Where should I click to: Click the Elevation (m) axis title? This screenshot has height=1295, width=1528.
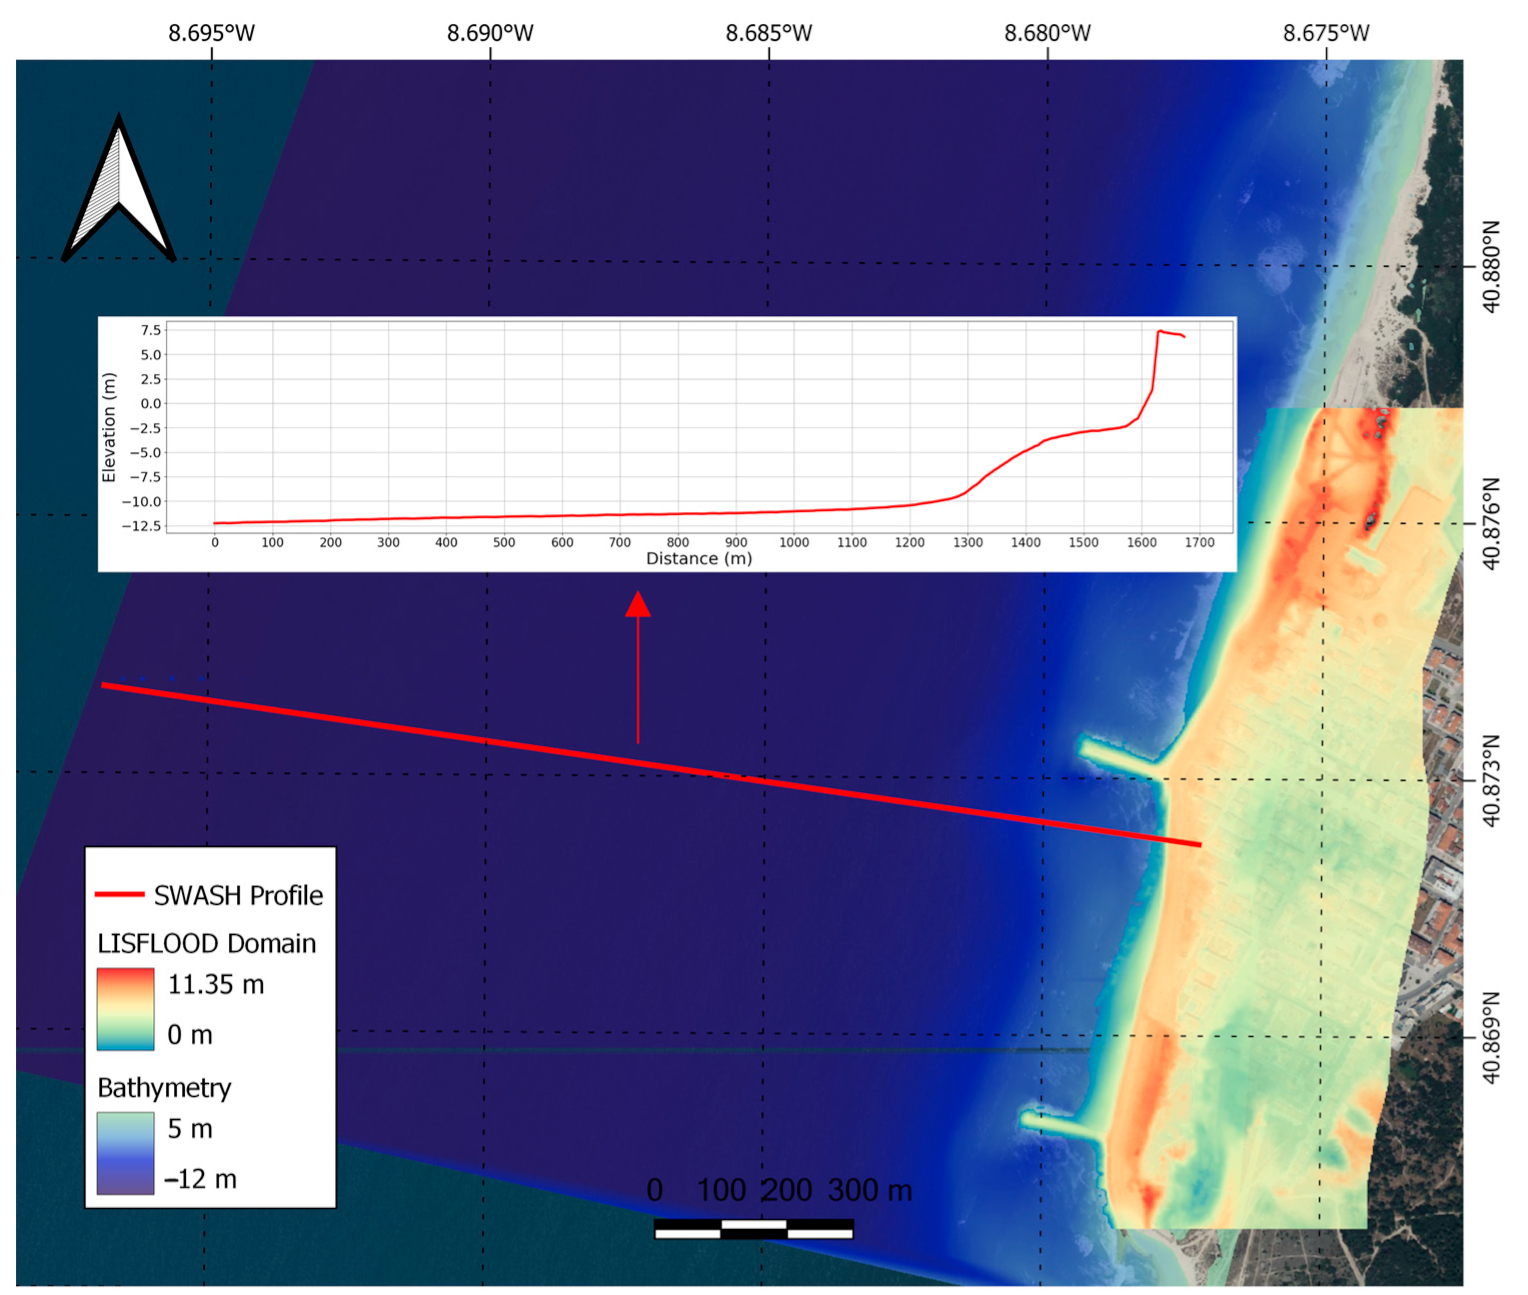[109, 427]
